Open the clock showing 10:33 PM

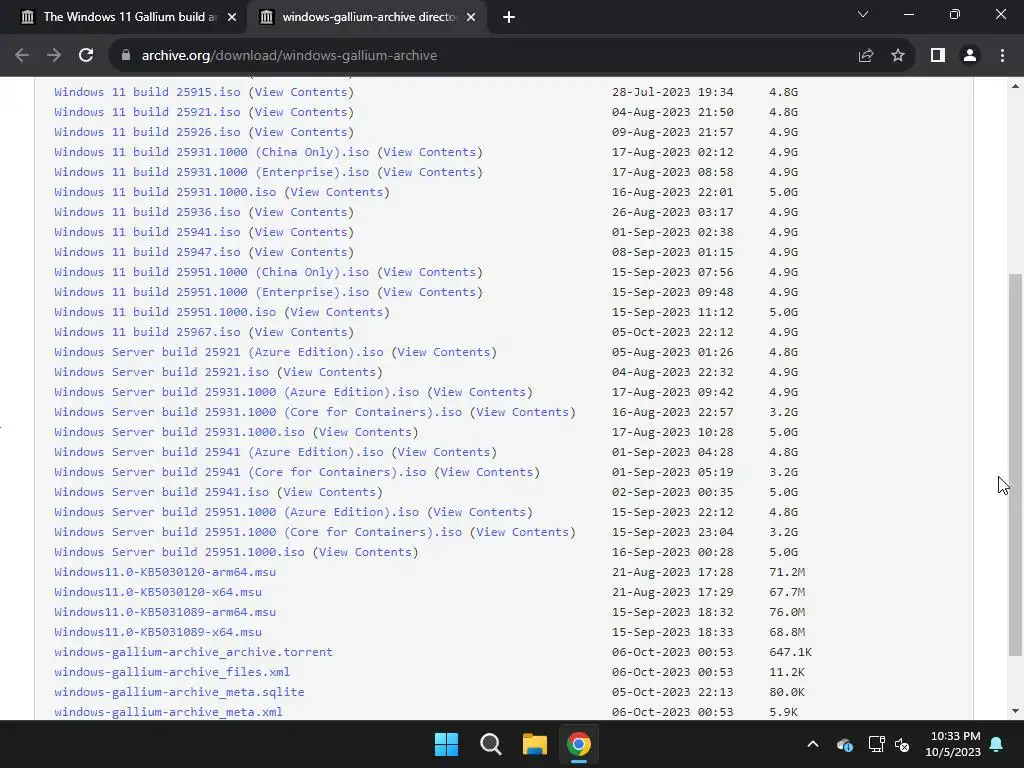[953, 744]
